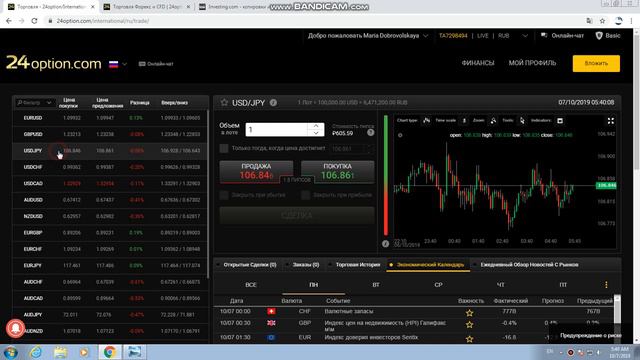The width and height of the screenshot is (640, 360).
Task: Open the chart Zoom icon
Action: [x=493, y=120]
